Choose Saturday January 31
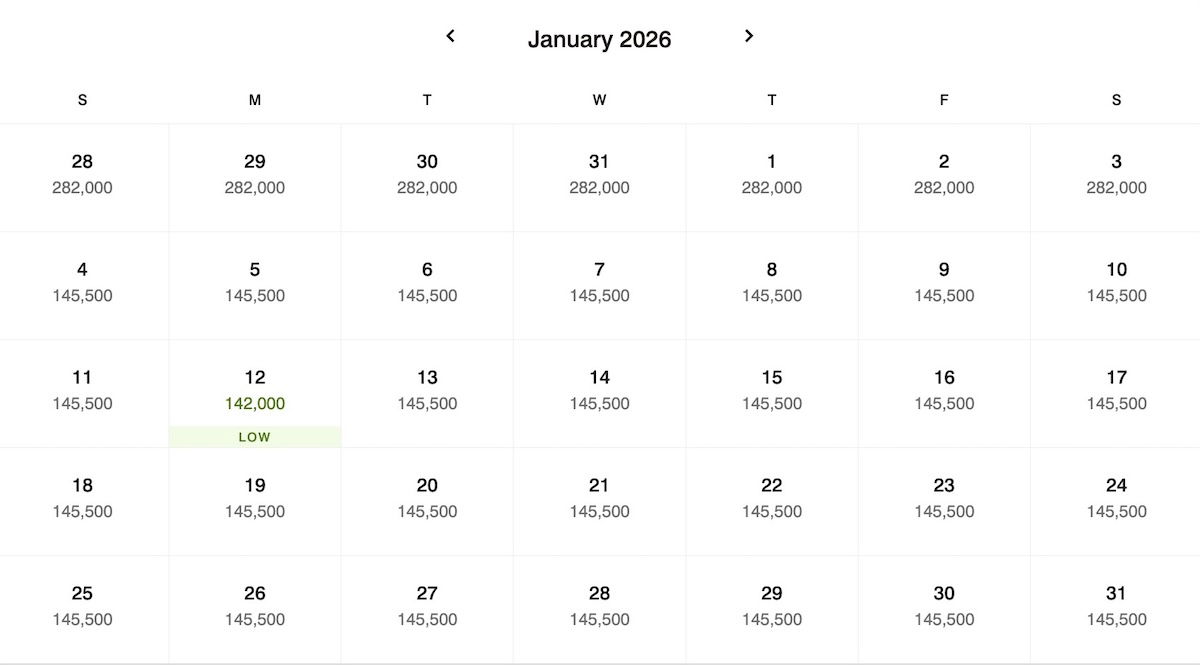 1116,606
